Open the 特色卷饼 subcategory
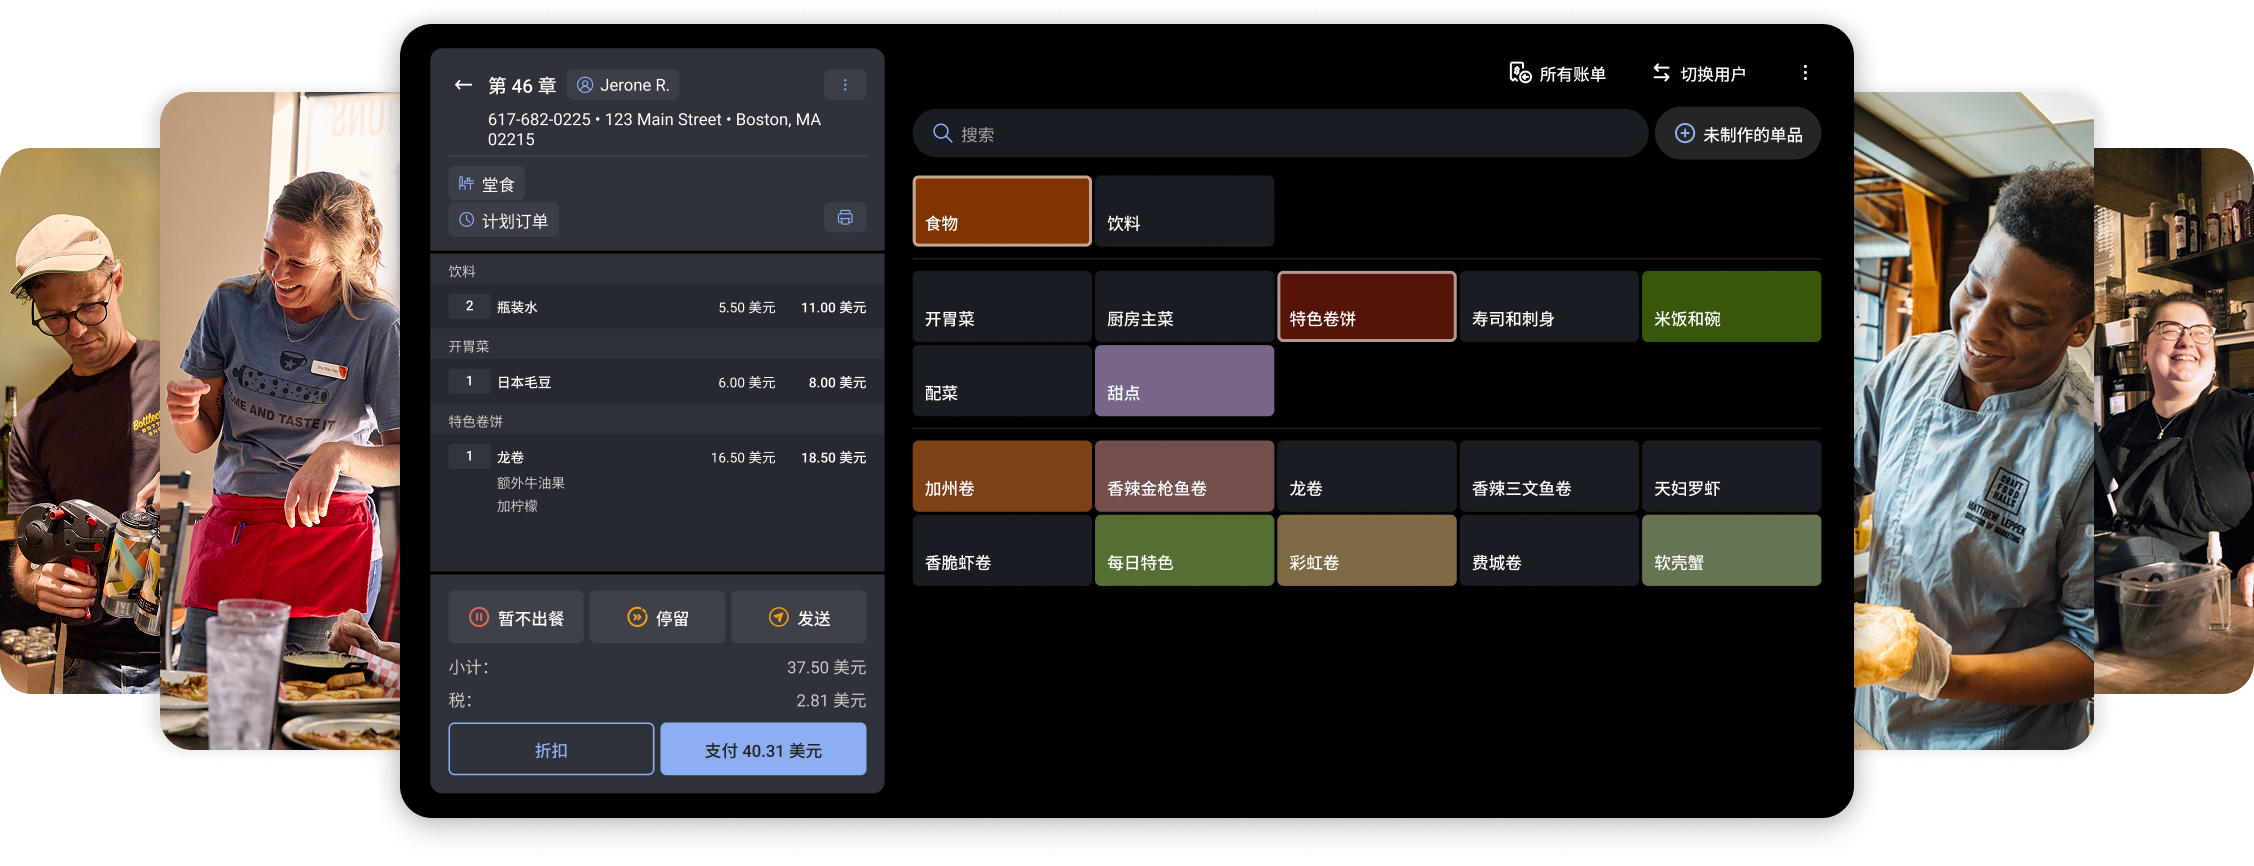The width and height of the screenshot is (2254, 866). tap(1367, 306)
